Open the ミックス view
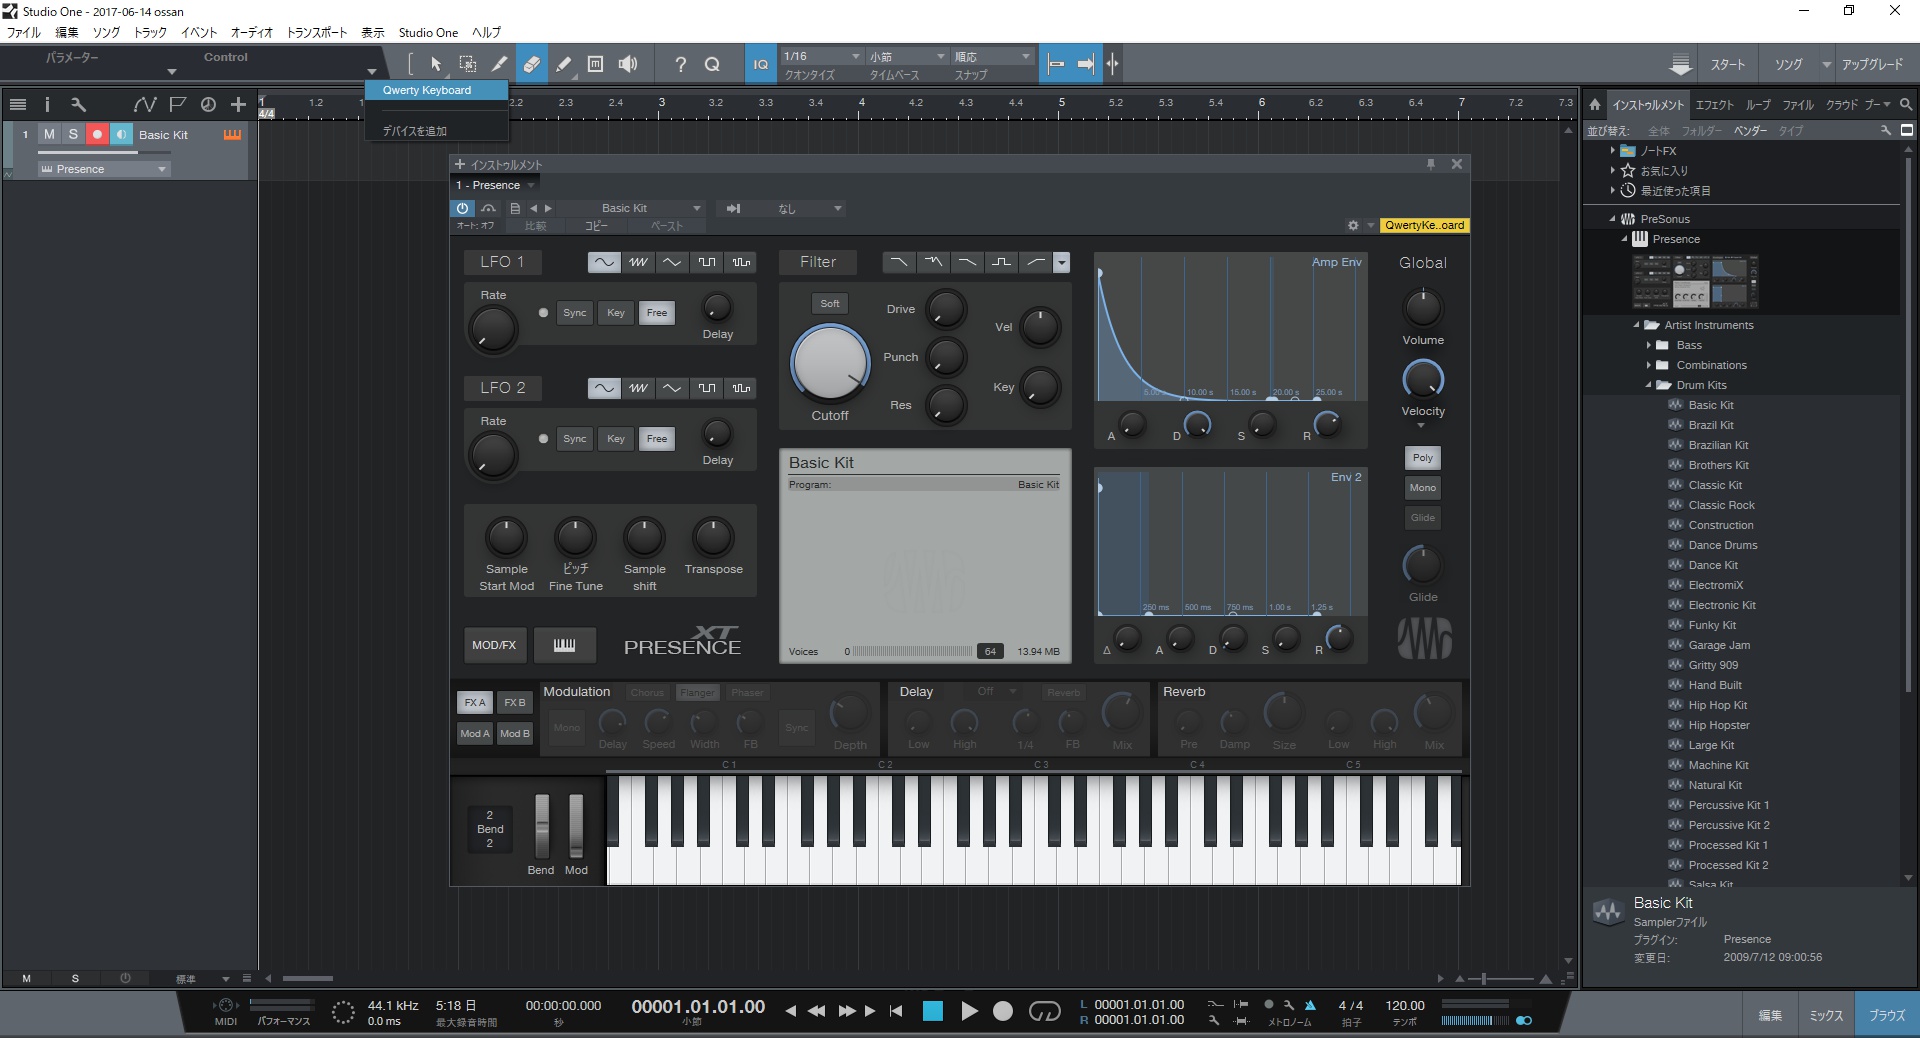The image size is (1920, 1038). tap(1826, 1015)
